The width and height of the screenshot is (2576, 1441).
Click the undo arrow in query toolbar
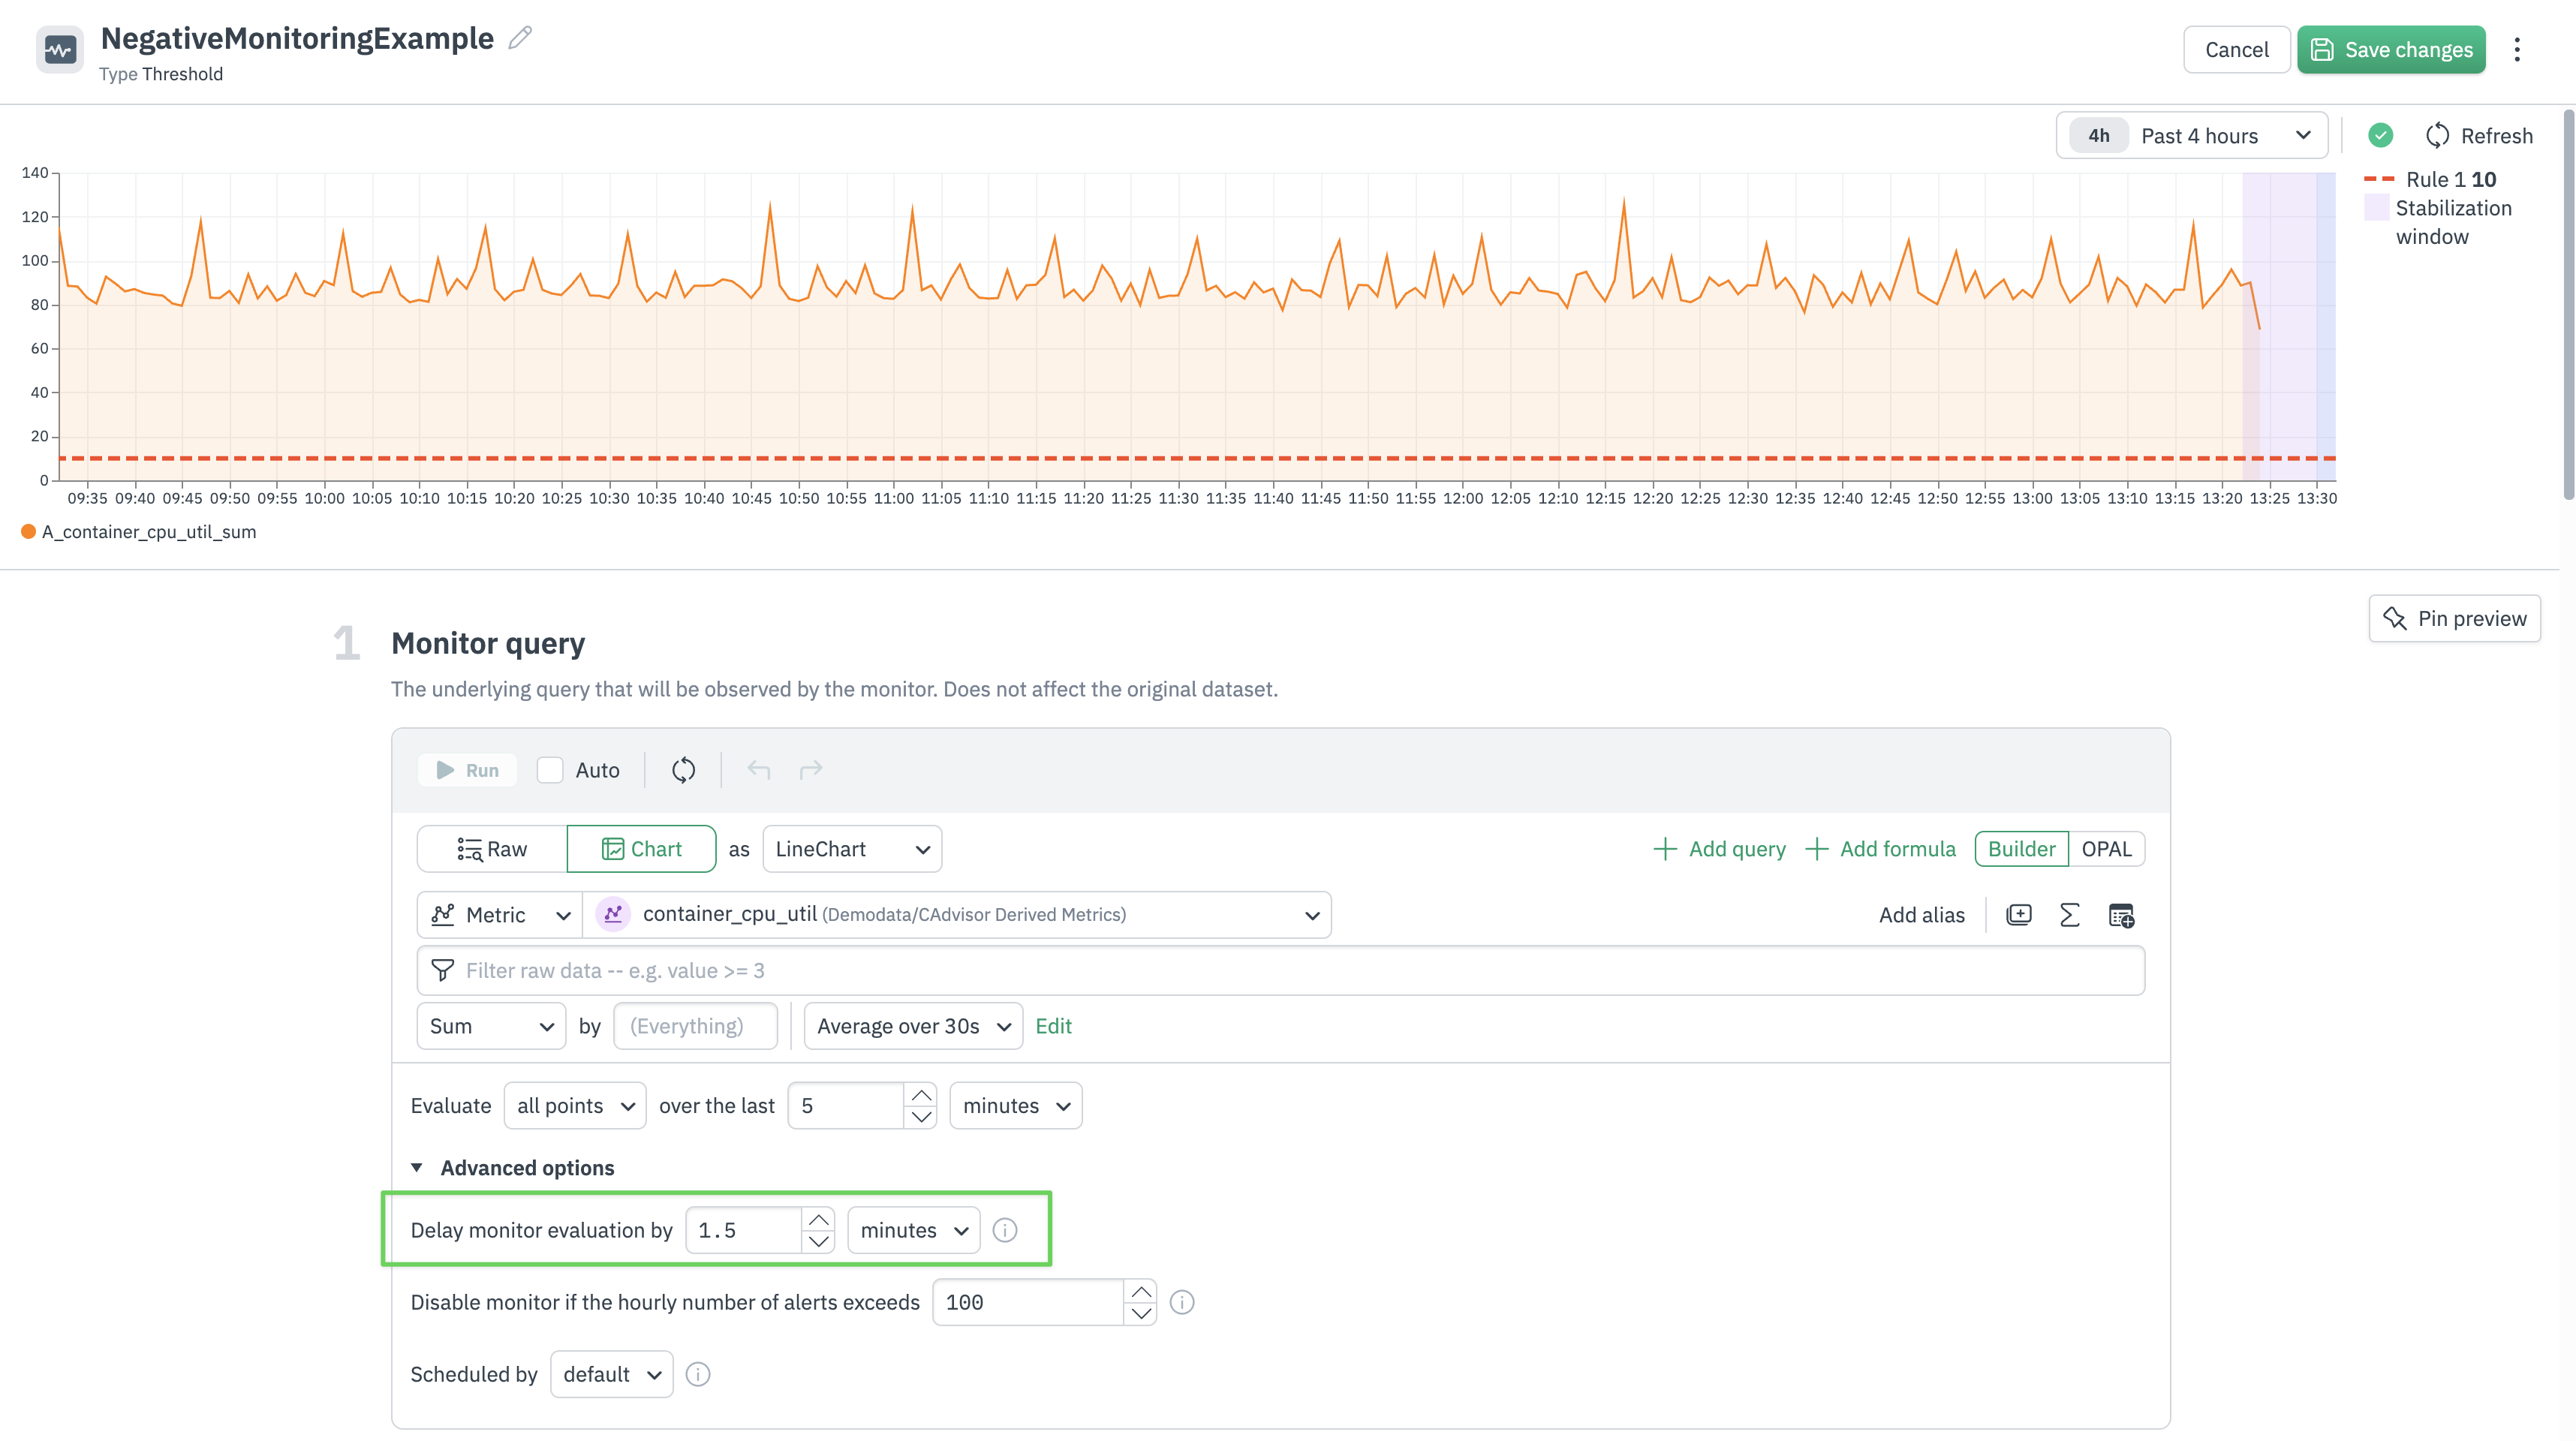[x=759, y=770]
